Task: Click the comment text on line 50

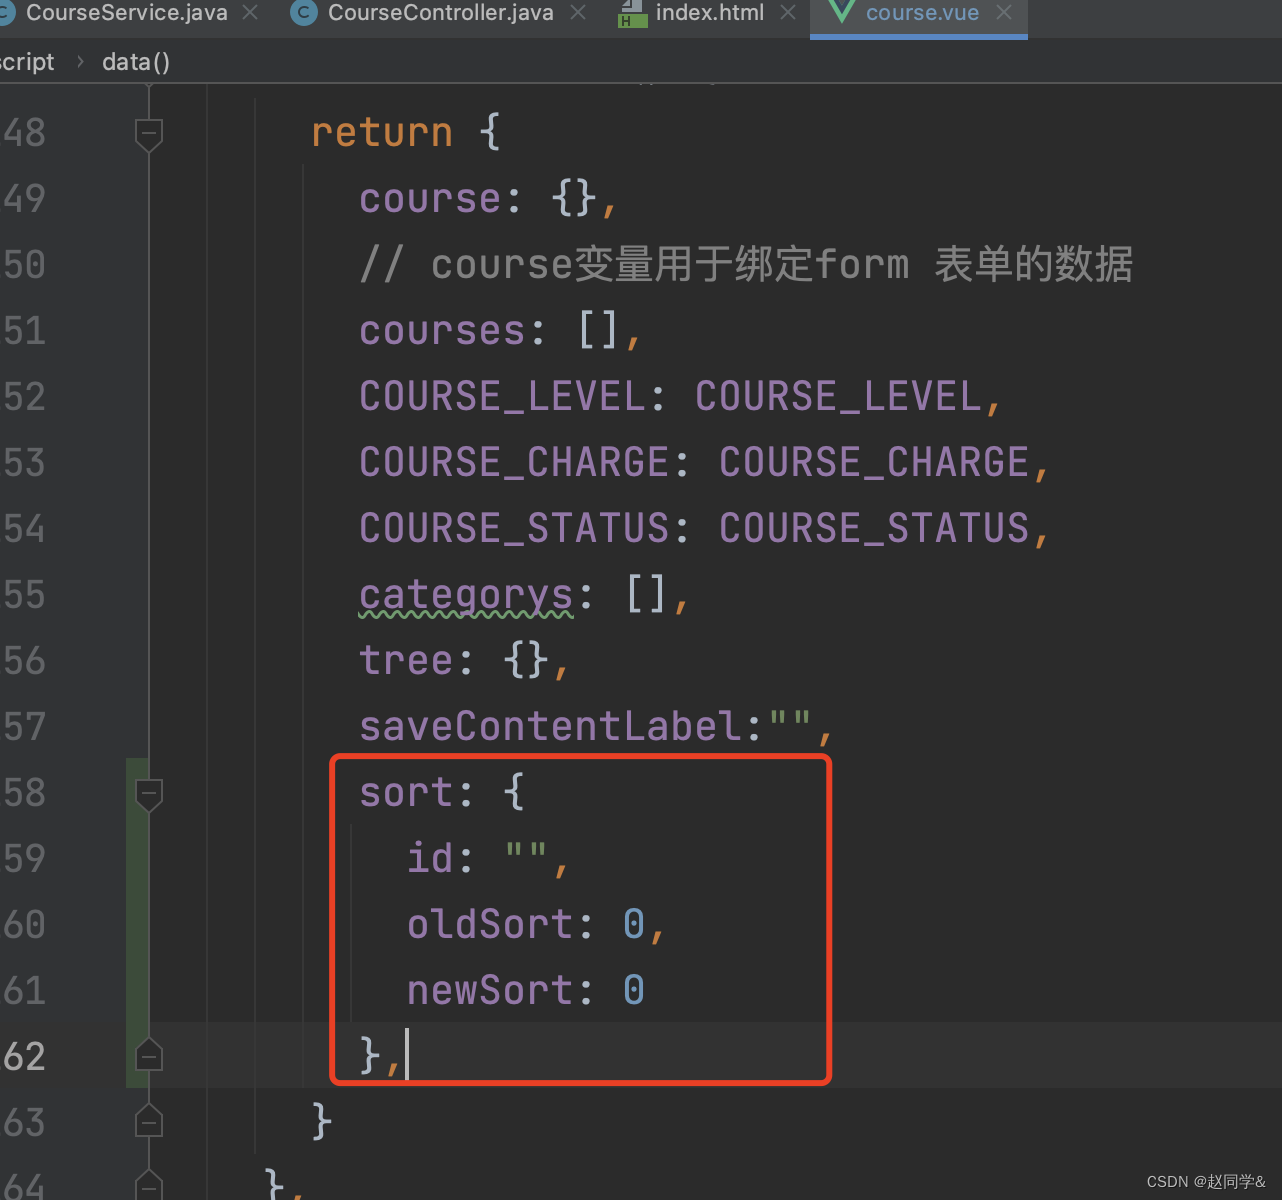Action: pyautogui.click(x=746, y=264)
